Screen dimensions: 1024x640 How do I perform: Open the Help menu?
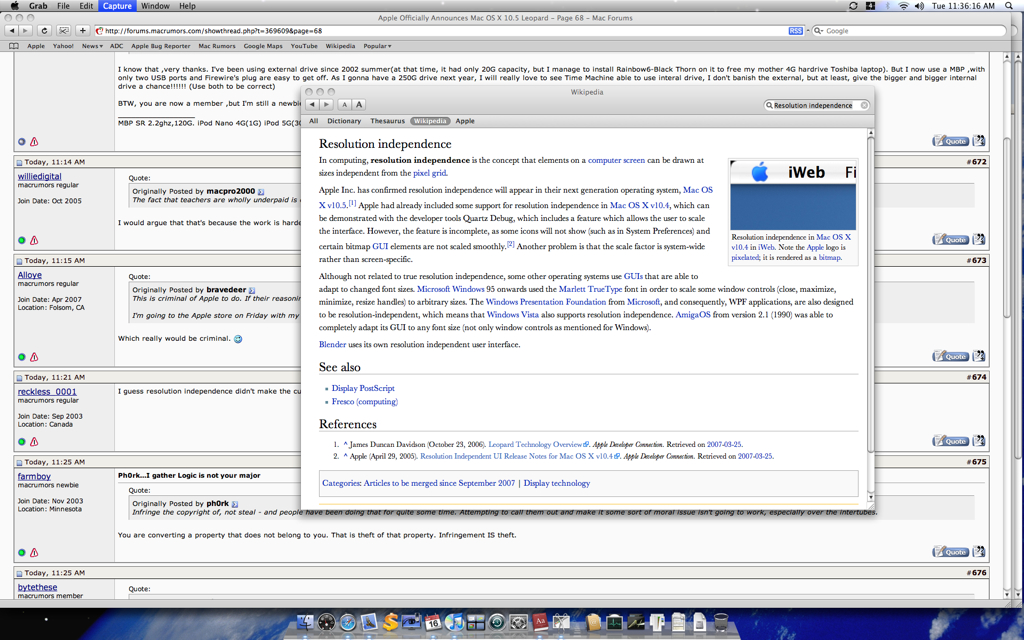coord(187,6)
